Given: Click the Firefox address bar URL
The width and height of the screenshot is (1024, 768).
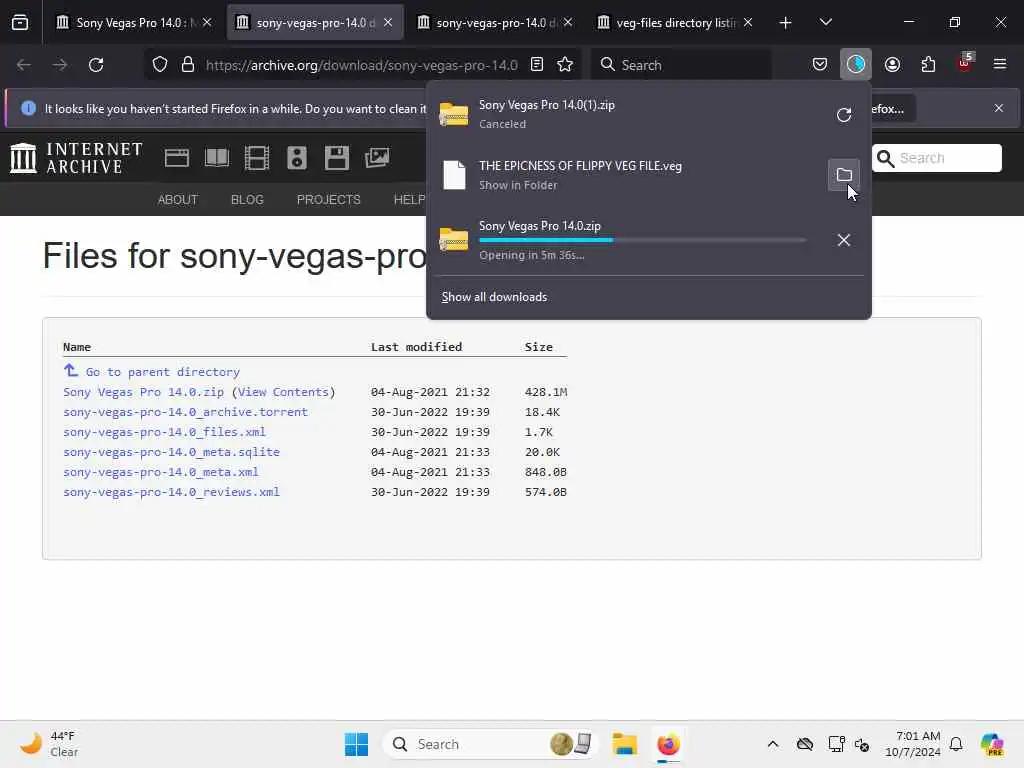Looking at the screenshot, I should click(x=362, y=65).
